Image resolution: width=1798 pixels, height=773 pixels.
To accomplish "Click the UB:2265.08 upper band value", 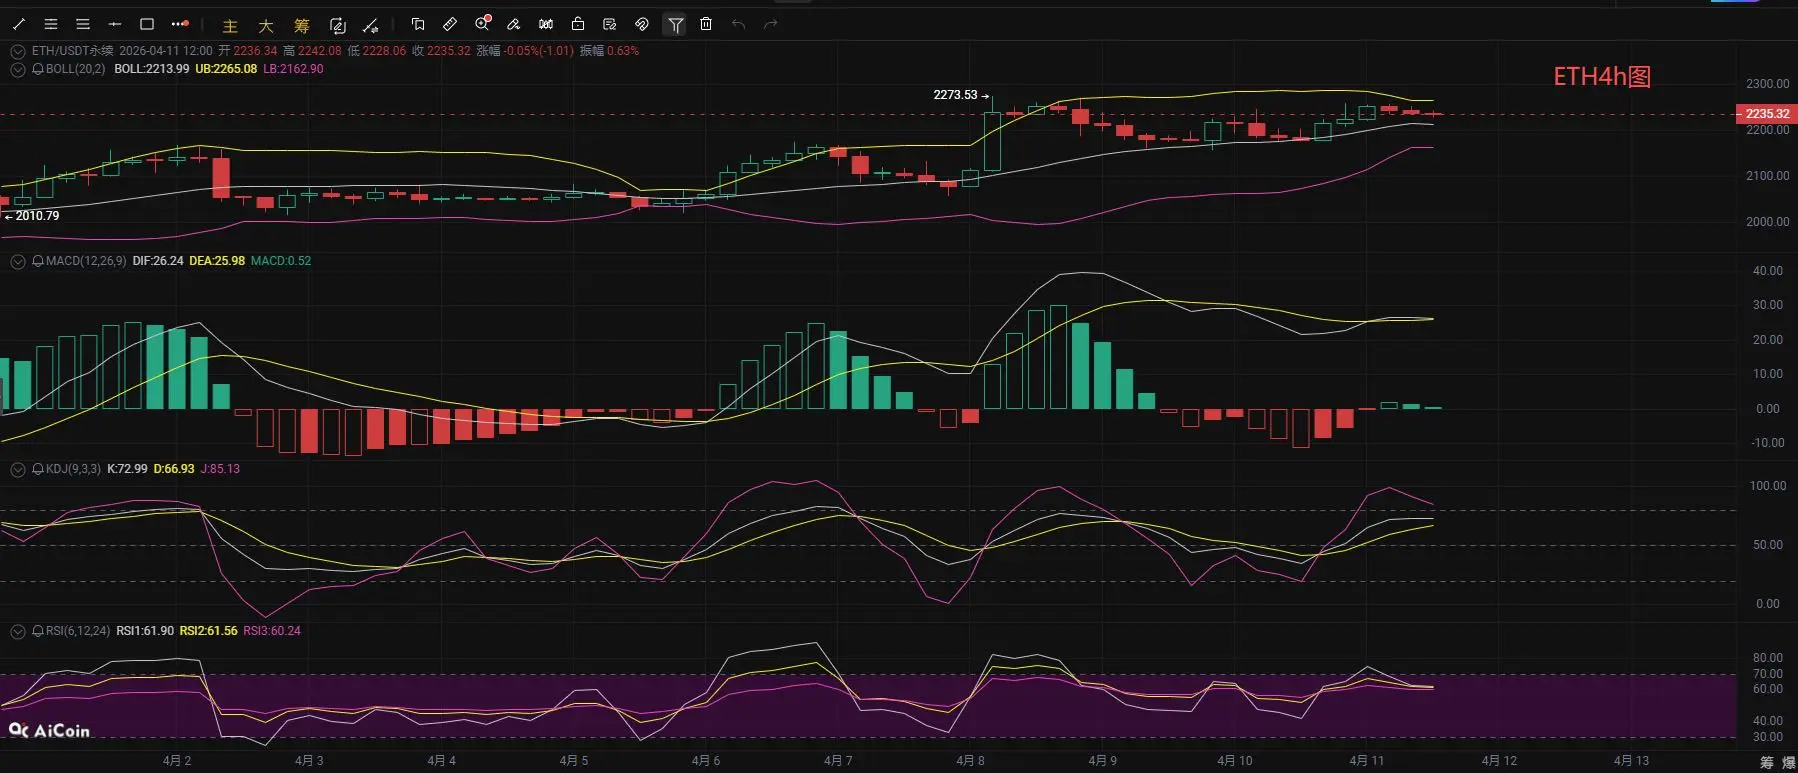I will pyautogui.click(x=226, y=69).
